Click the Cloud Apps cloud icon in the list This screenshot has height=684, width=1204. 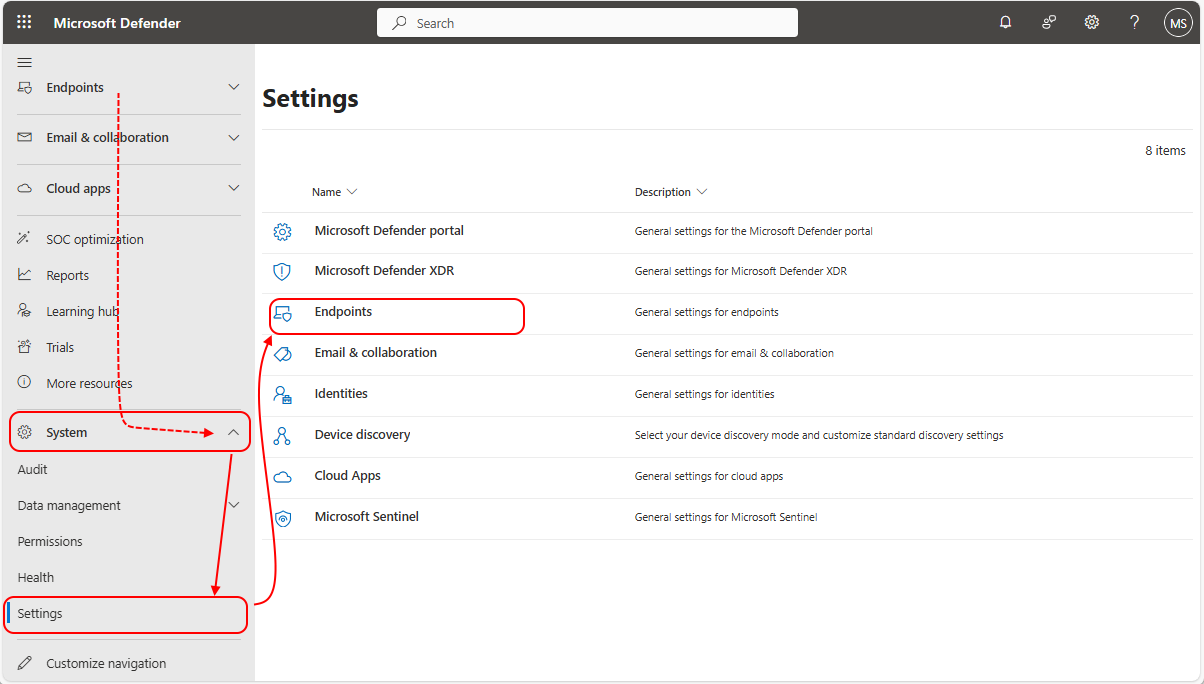282,475
